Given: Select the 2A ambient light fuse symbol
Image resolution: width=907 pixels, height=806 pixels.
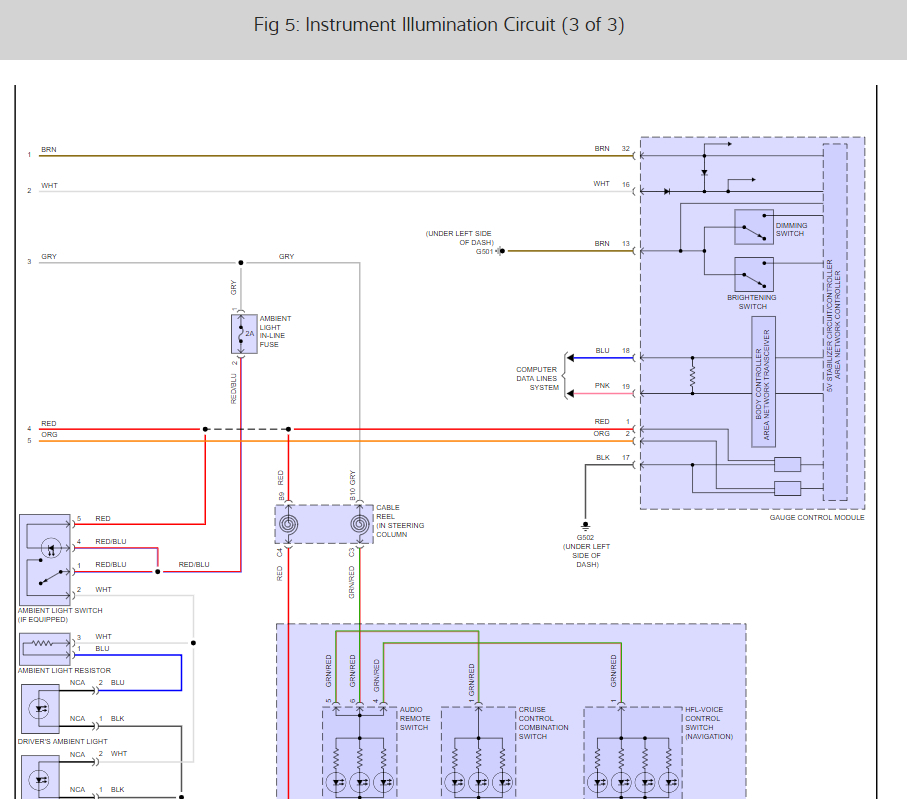Looking at the screenshot, I should [x=244, y=334].
